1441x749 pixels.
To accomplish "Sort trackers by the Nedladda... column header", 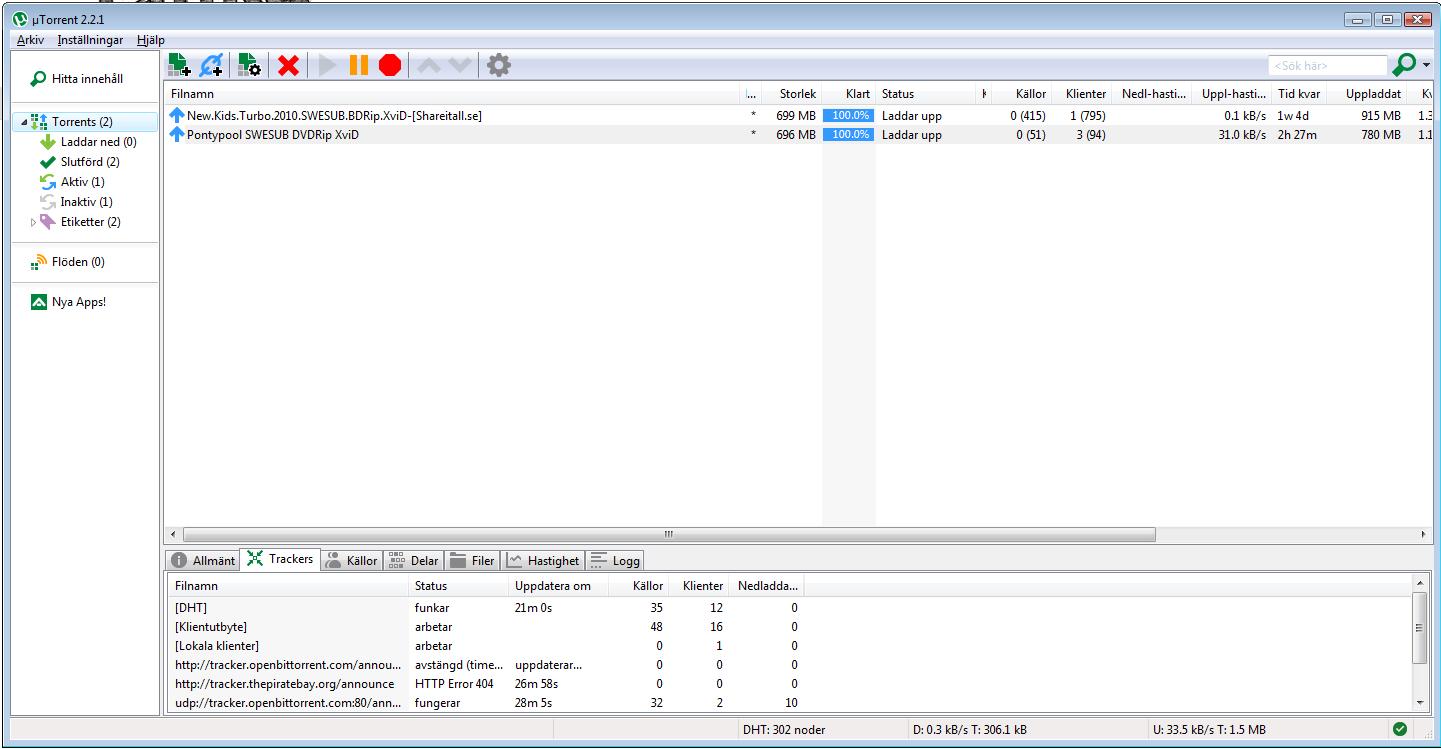I will (x=768, y=586).
